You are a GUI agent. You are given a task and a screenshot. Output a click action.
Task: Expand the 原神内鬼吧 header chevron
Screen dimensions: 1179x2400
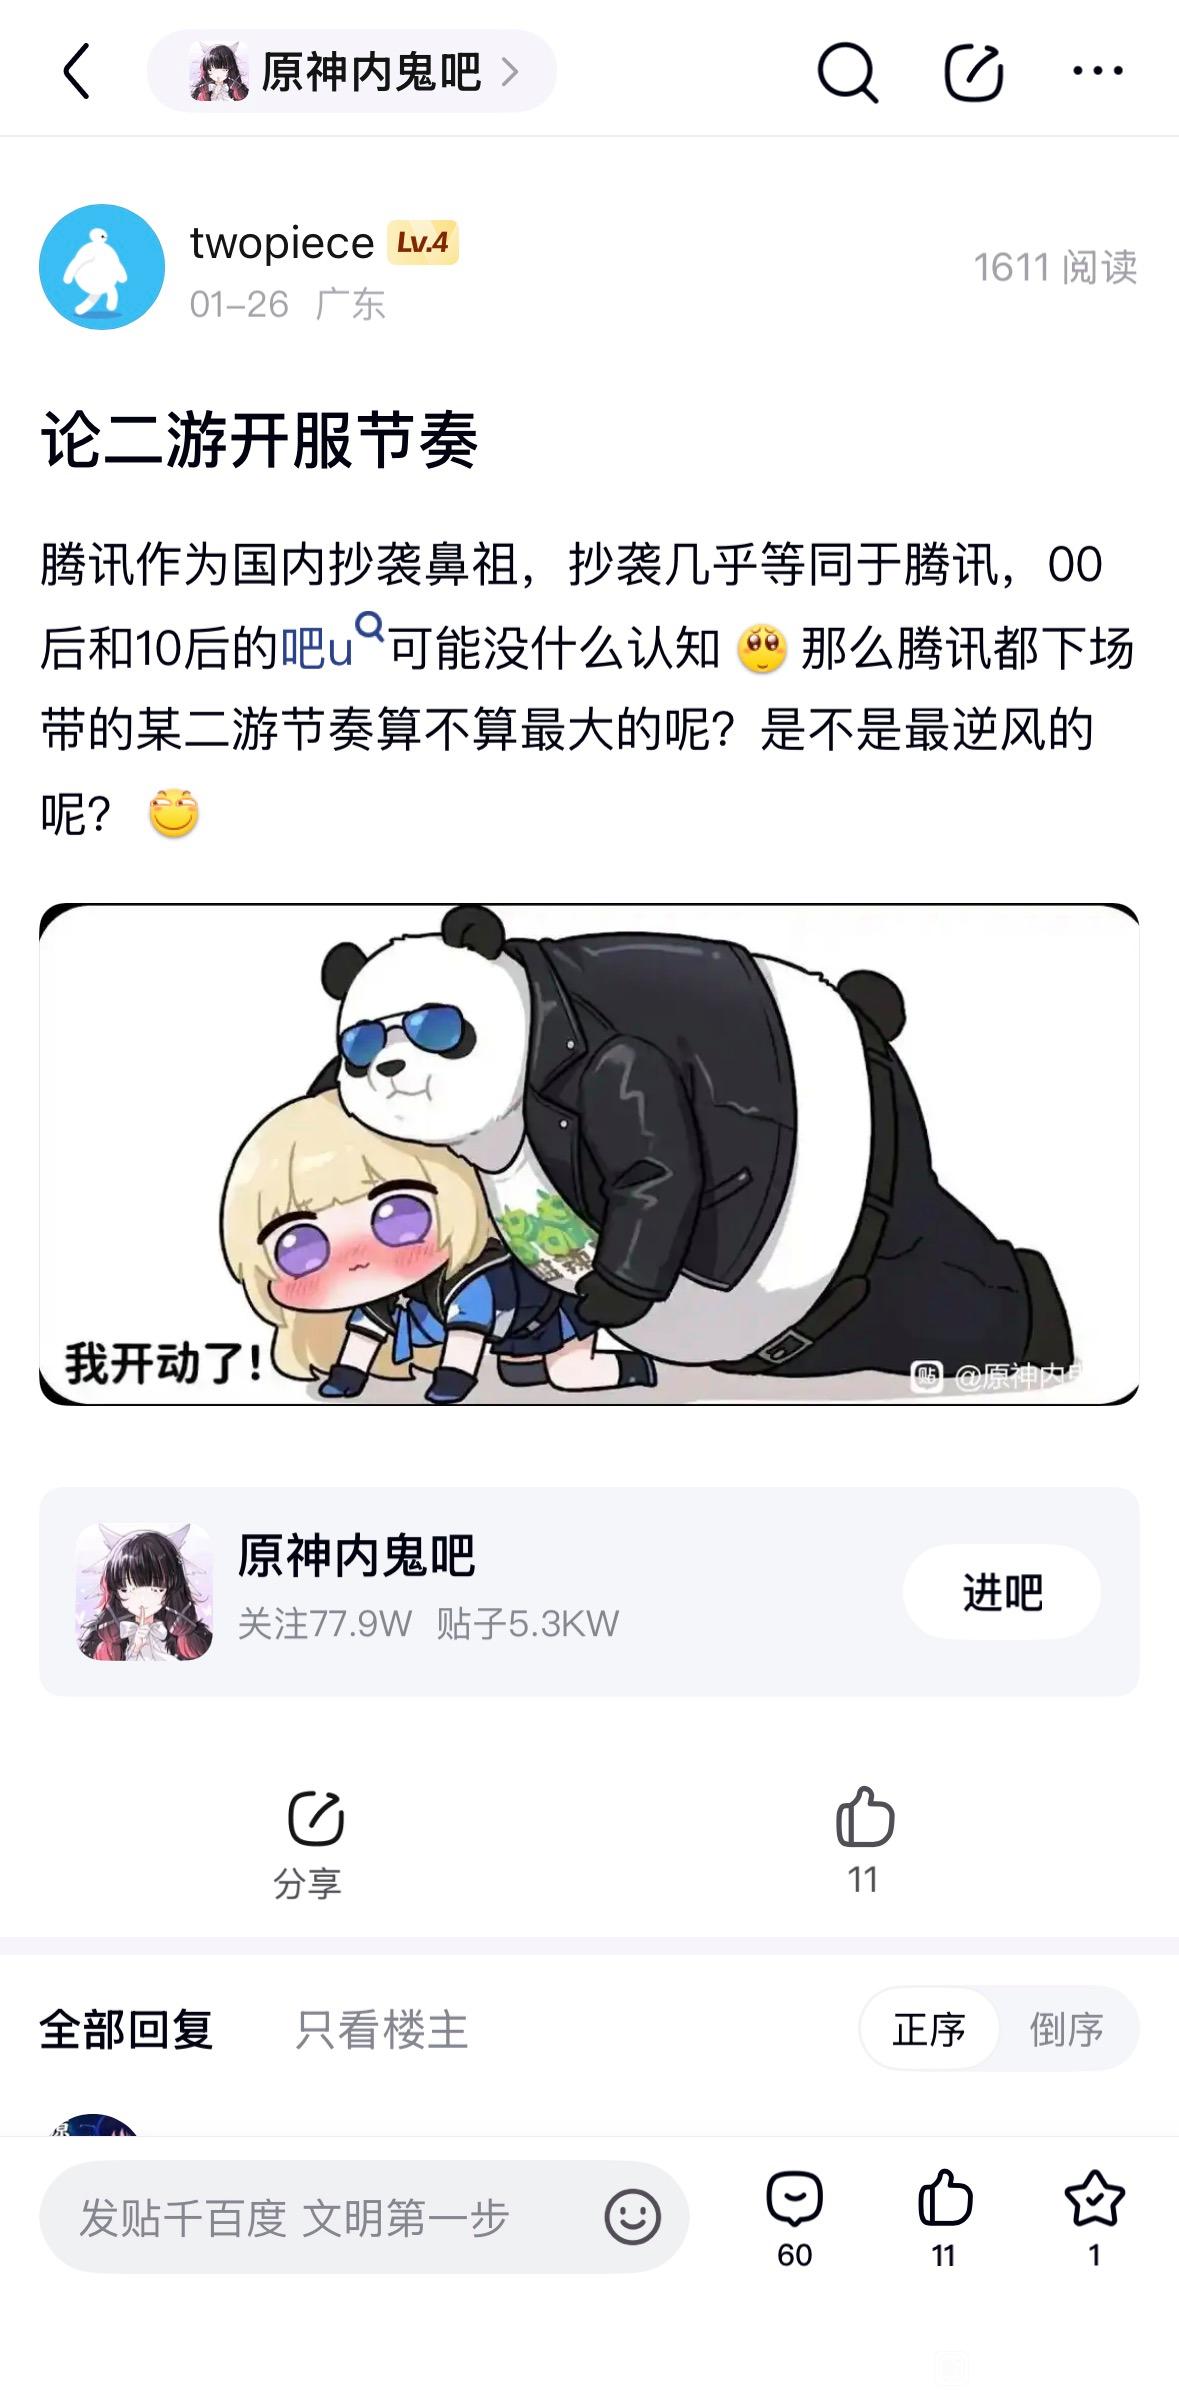click(x=510, y=71)
